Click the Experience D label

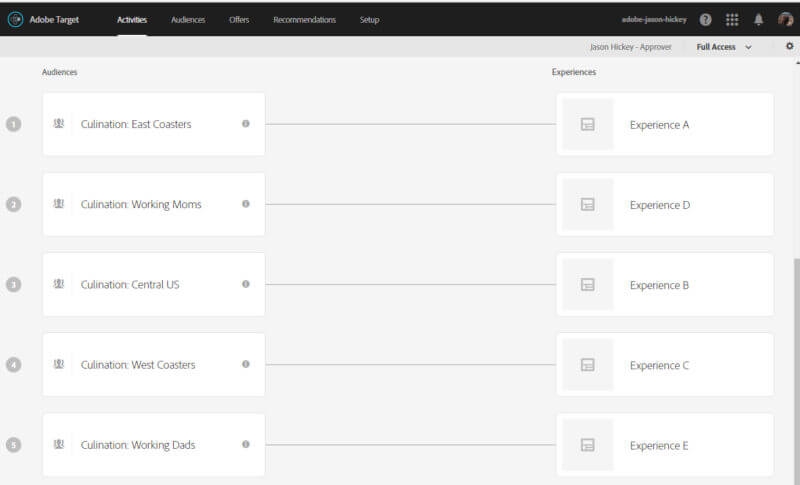(x=660, y=205)
